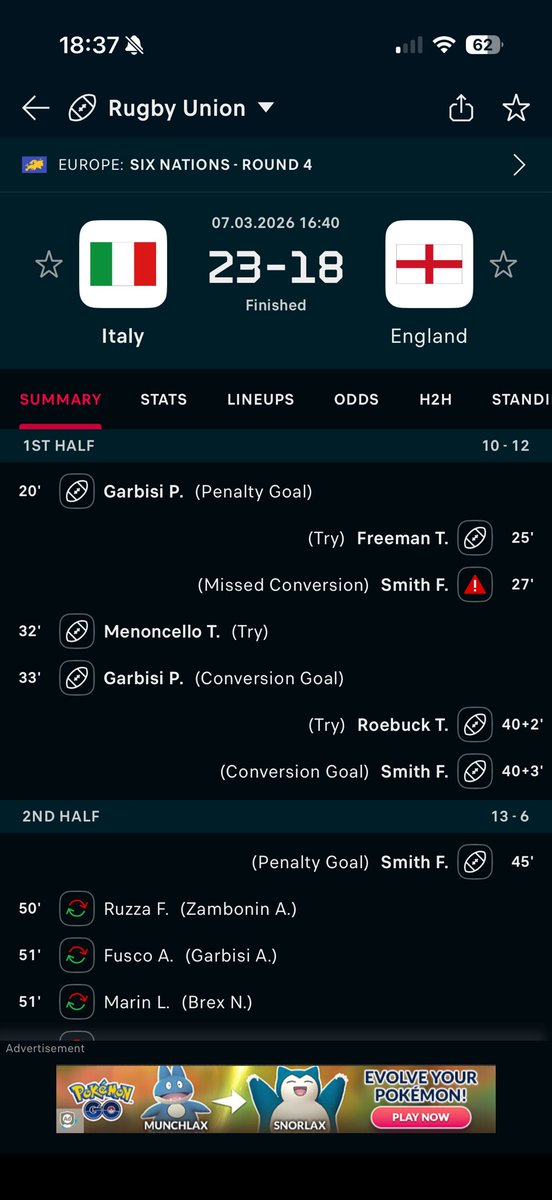The height and width of the screenshot is (1200, 552).
Task: Tap Play Now on Pokémon ad
Action: pos(421,1117)
